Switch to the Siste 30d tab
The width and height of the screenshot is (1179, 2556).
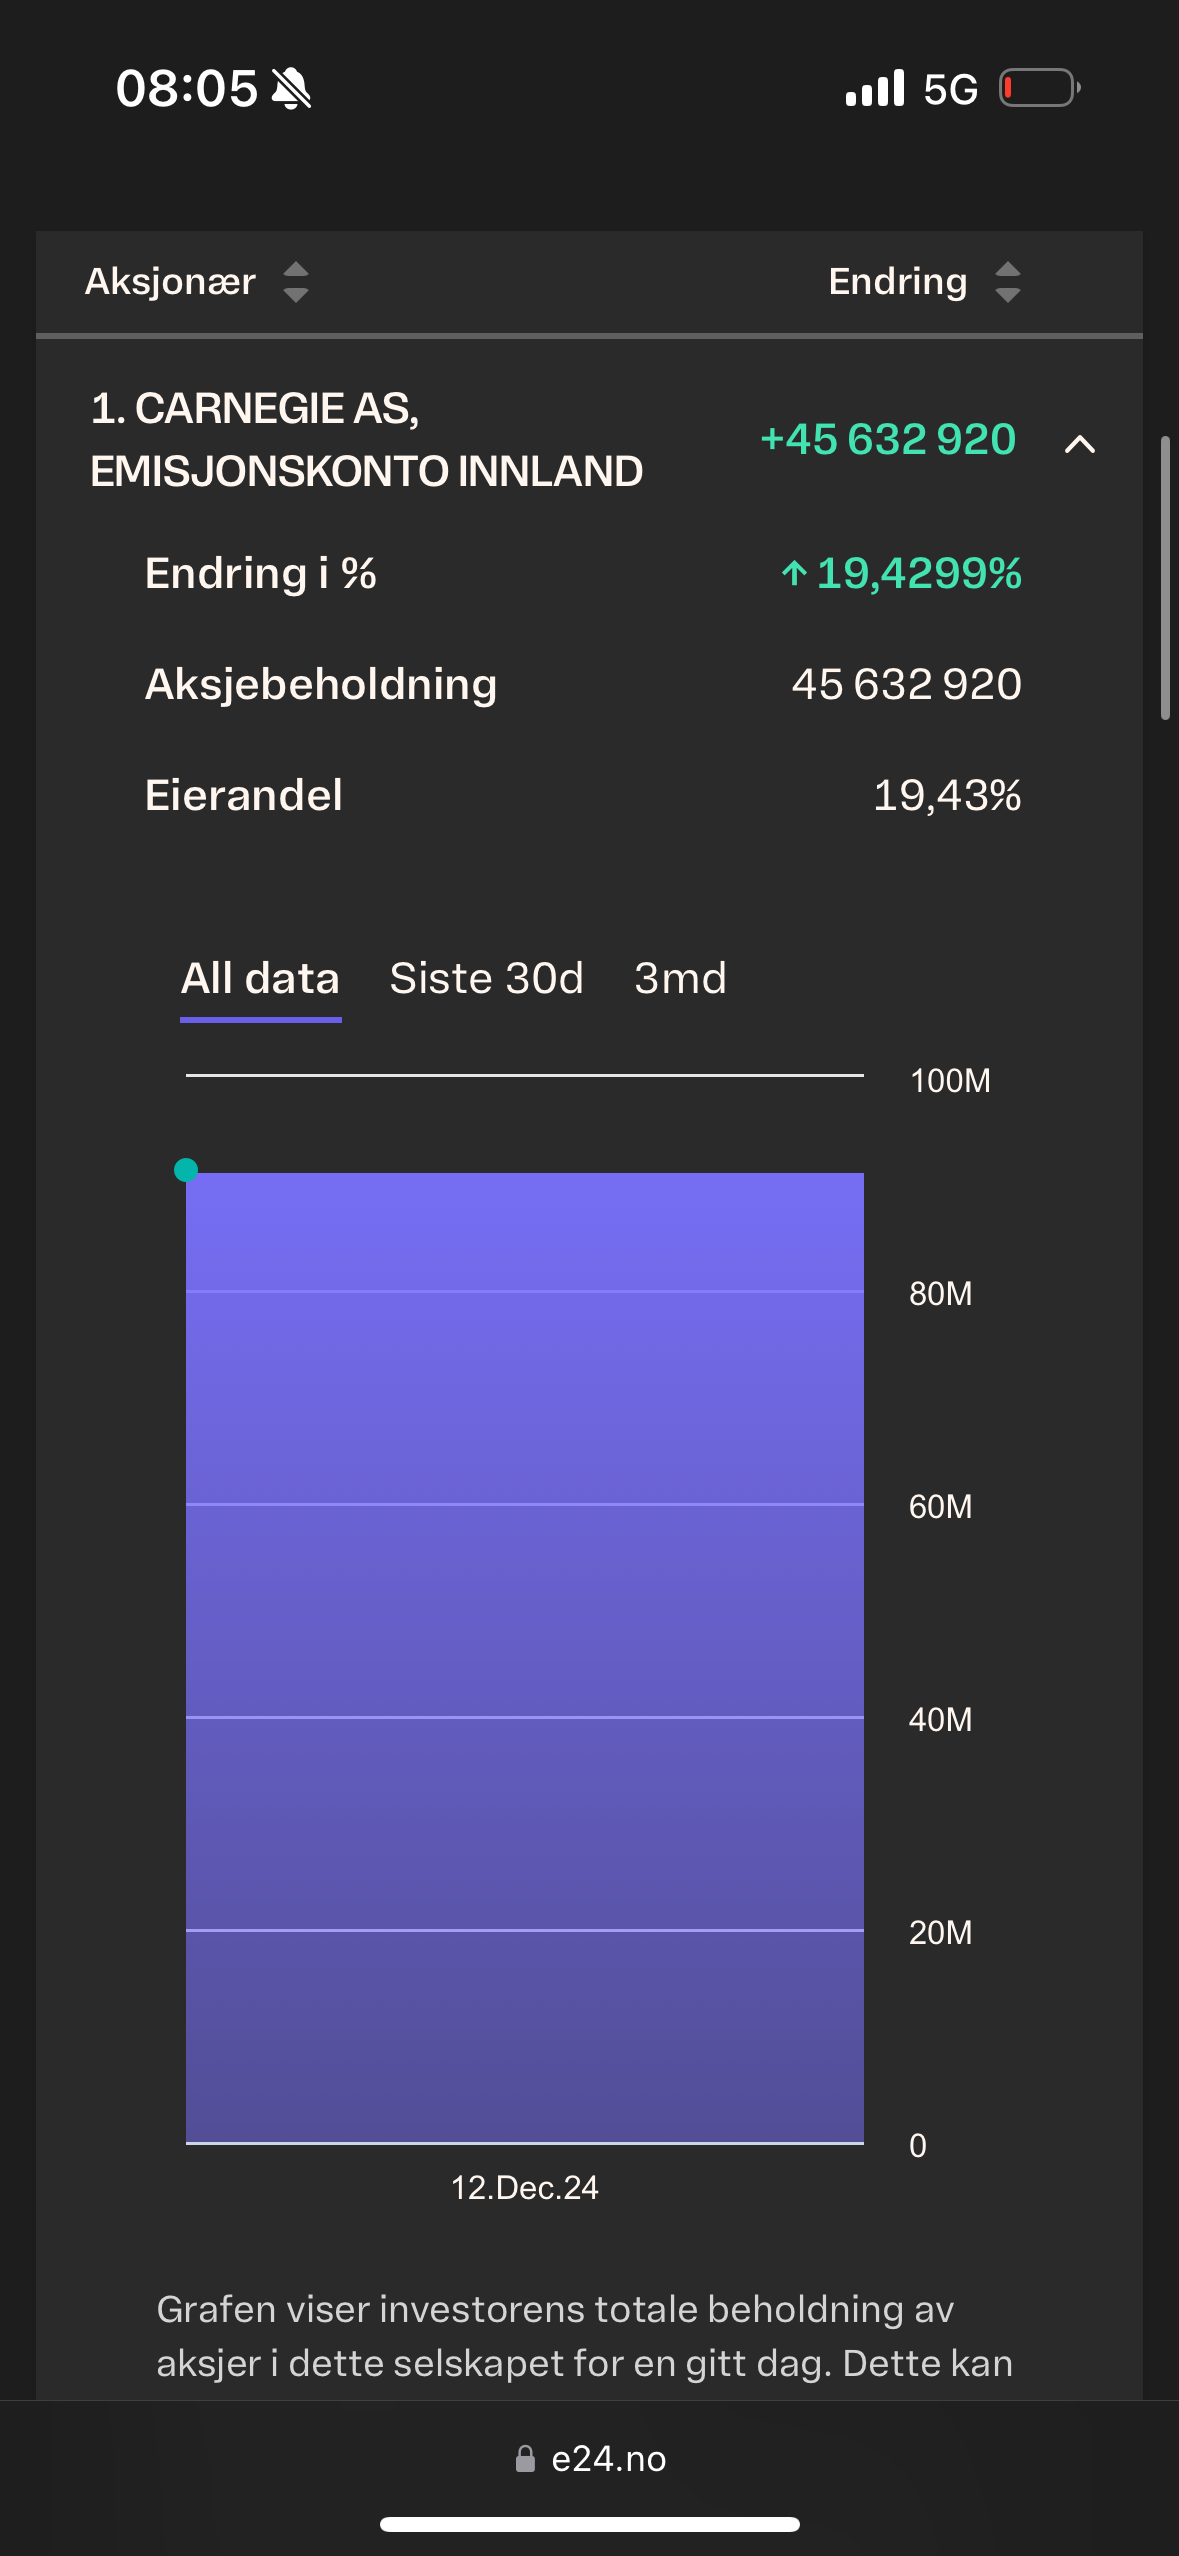click(x=486, y=978)
